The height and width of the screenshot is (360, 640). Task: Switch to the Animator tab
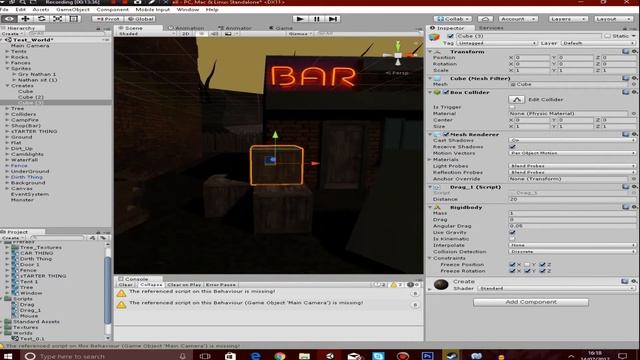[235, 28]
